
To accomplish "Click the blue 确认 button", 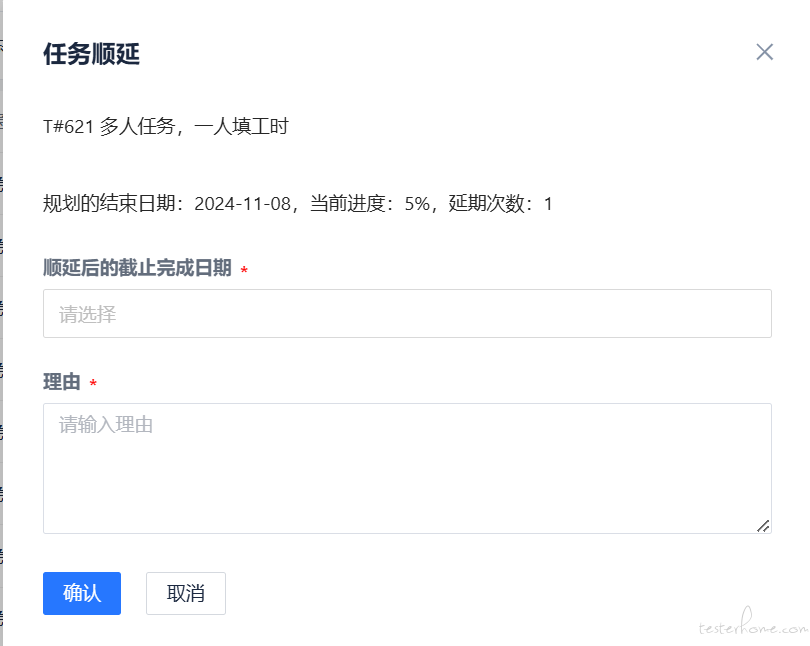I will [x=82, y=593].
